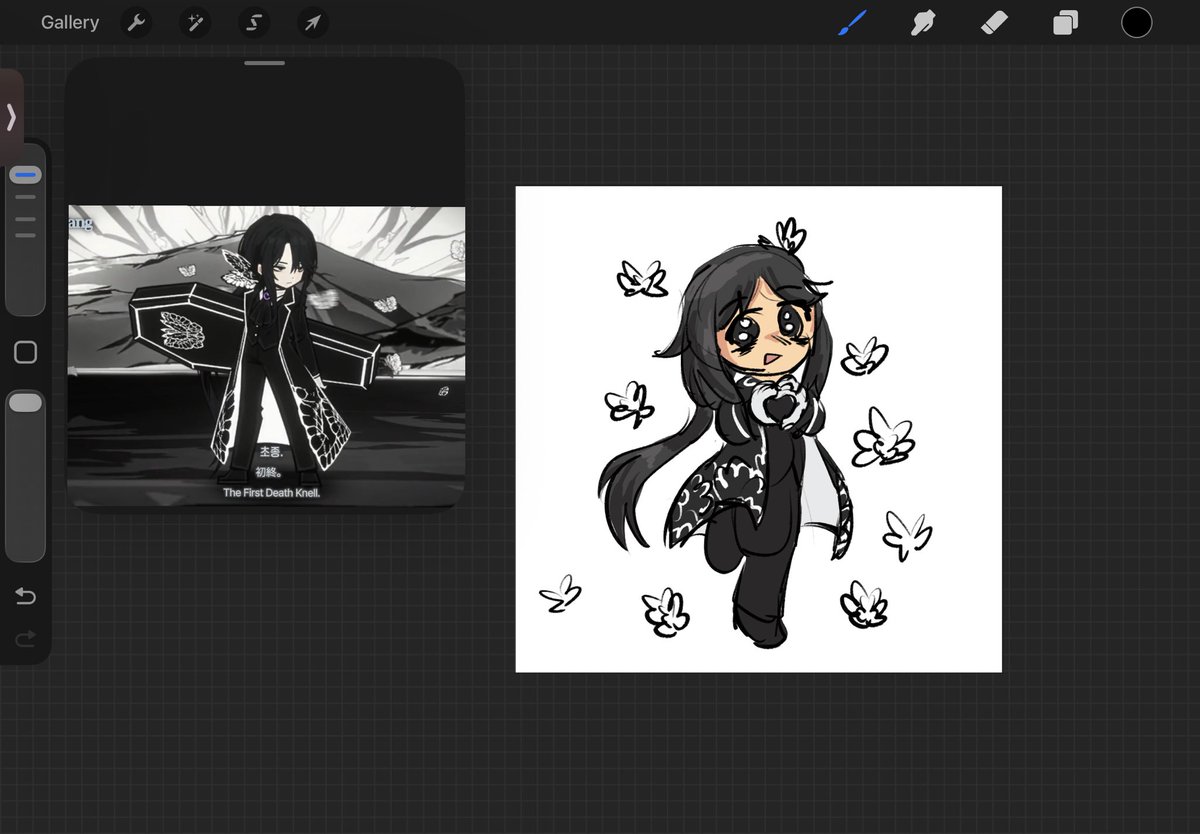1200x834 pixels.
Task: Redo the last action
Action: (25, 638)
